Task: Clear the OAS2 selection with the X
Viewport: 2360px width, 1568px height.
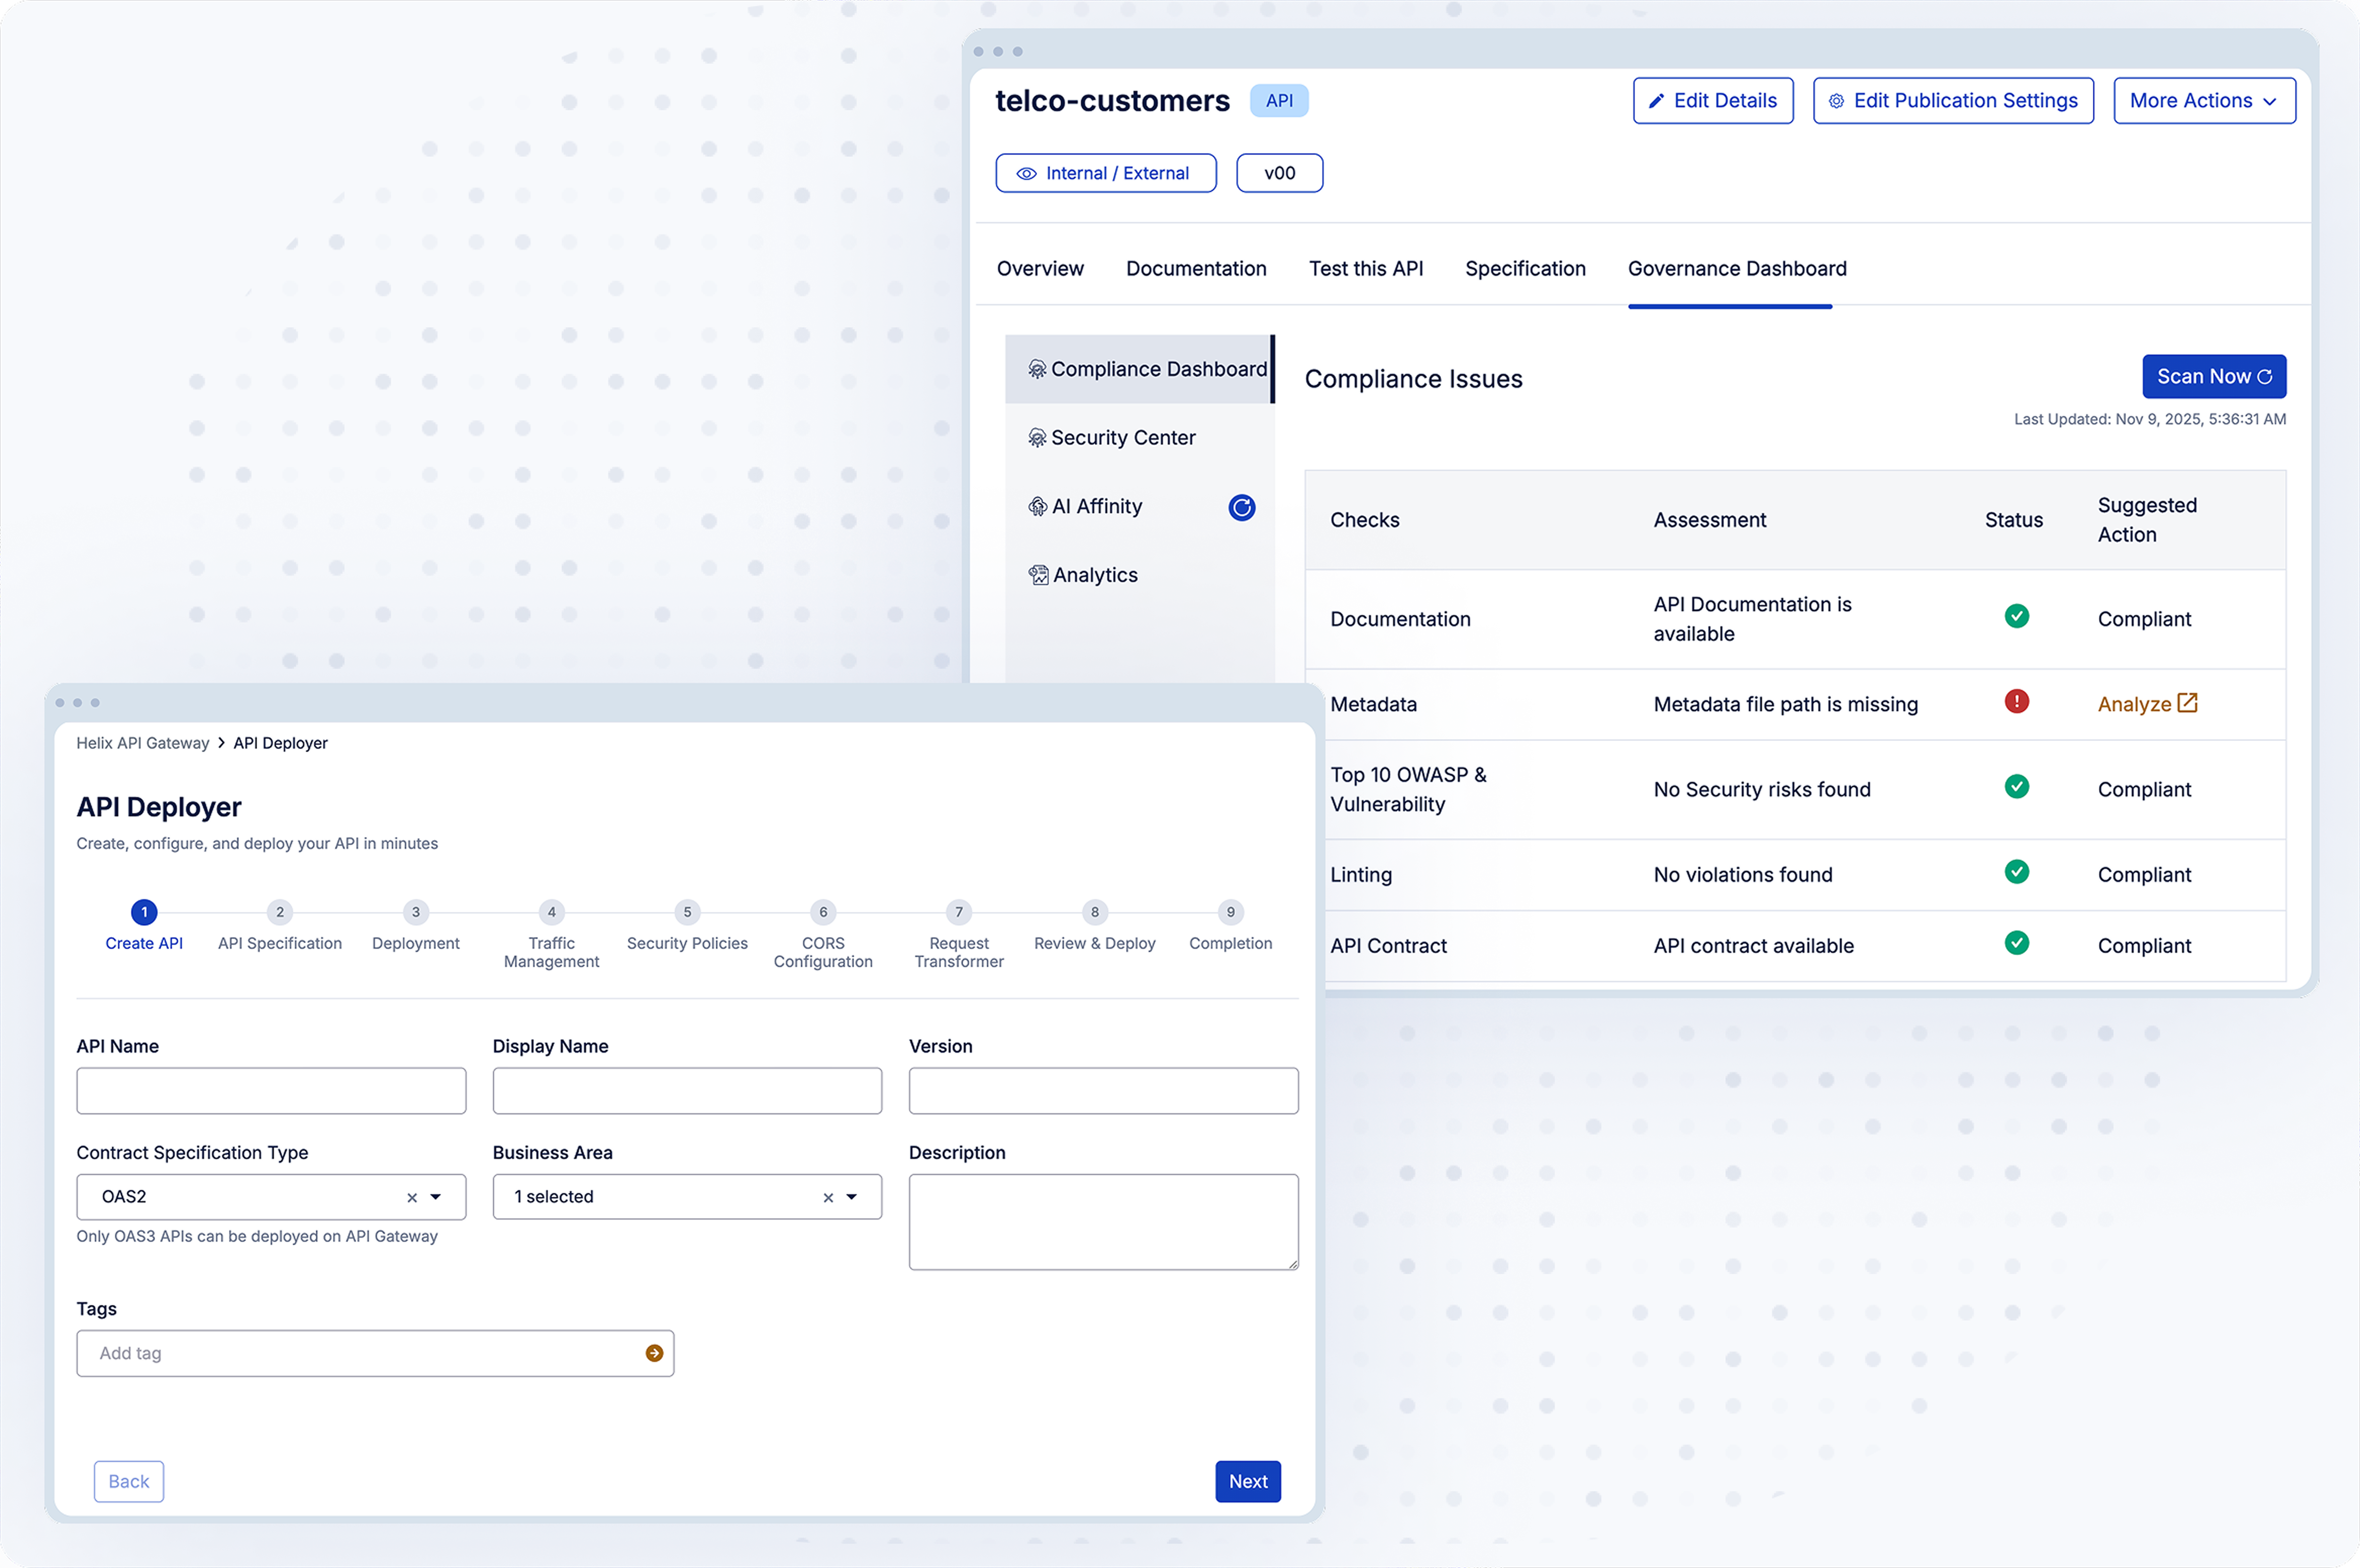Action: [412, 1197]
